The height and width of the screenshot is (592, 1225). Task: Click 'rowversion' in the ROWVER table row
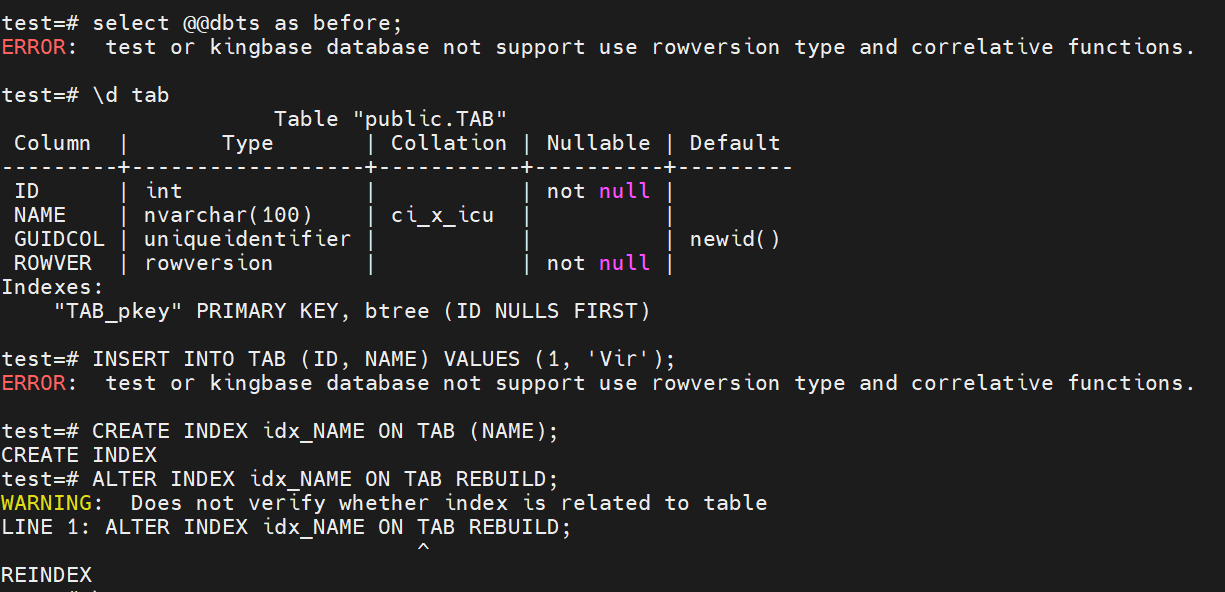click(208, 263)
